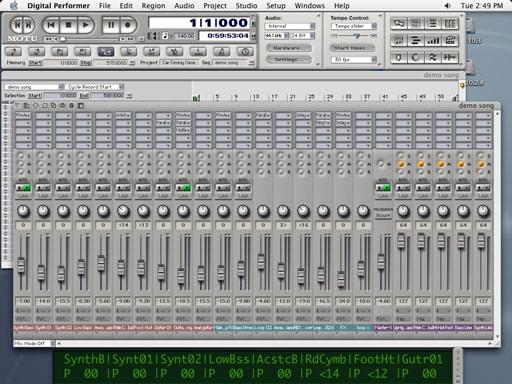Open the Apple menu
Image resolution: width=512 pixels, height=384 pixels.
(x=14, y=6)
